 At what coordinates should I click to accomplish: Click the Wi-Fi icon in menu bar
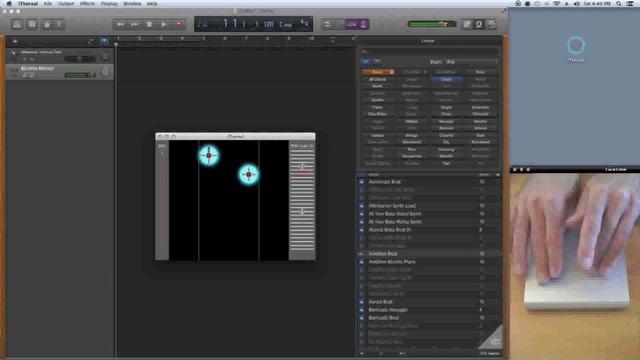556,4
